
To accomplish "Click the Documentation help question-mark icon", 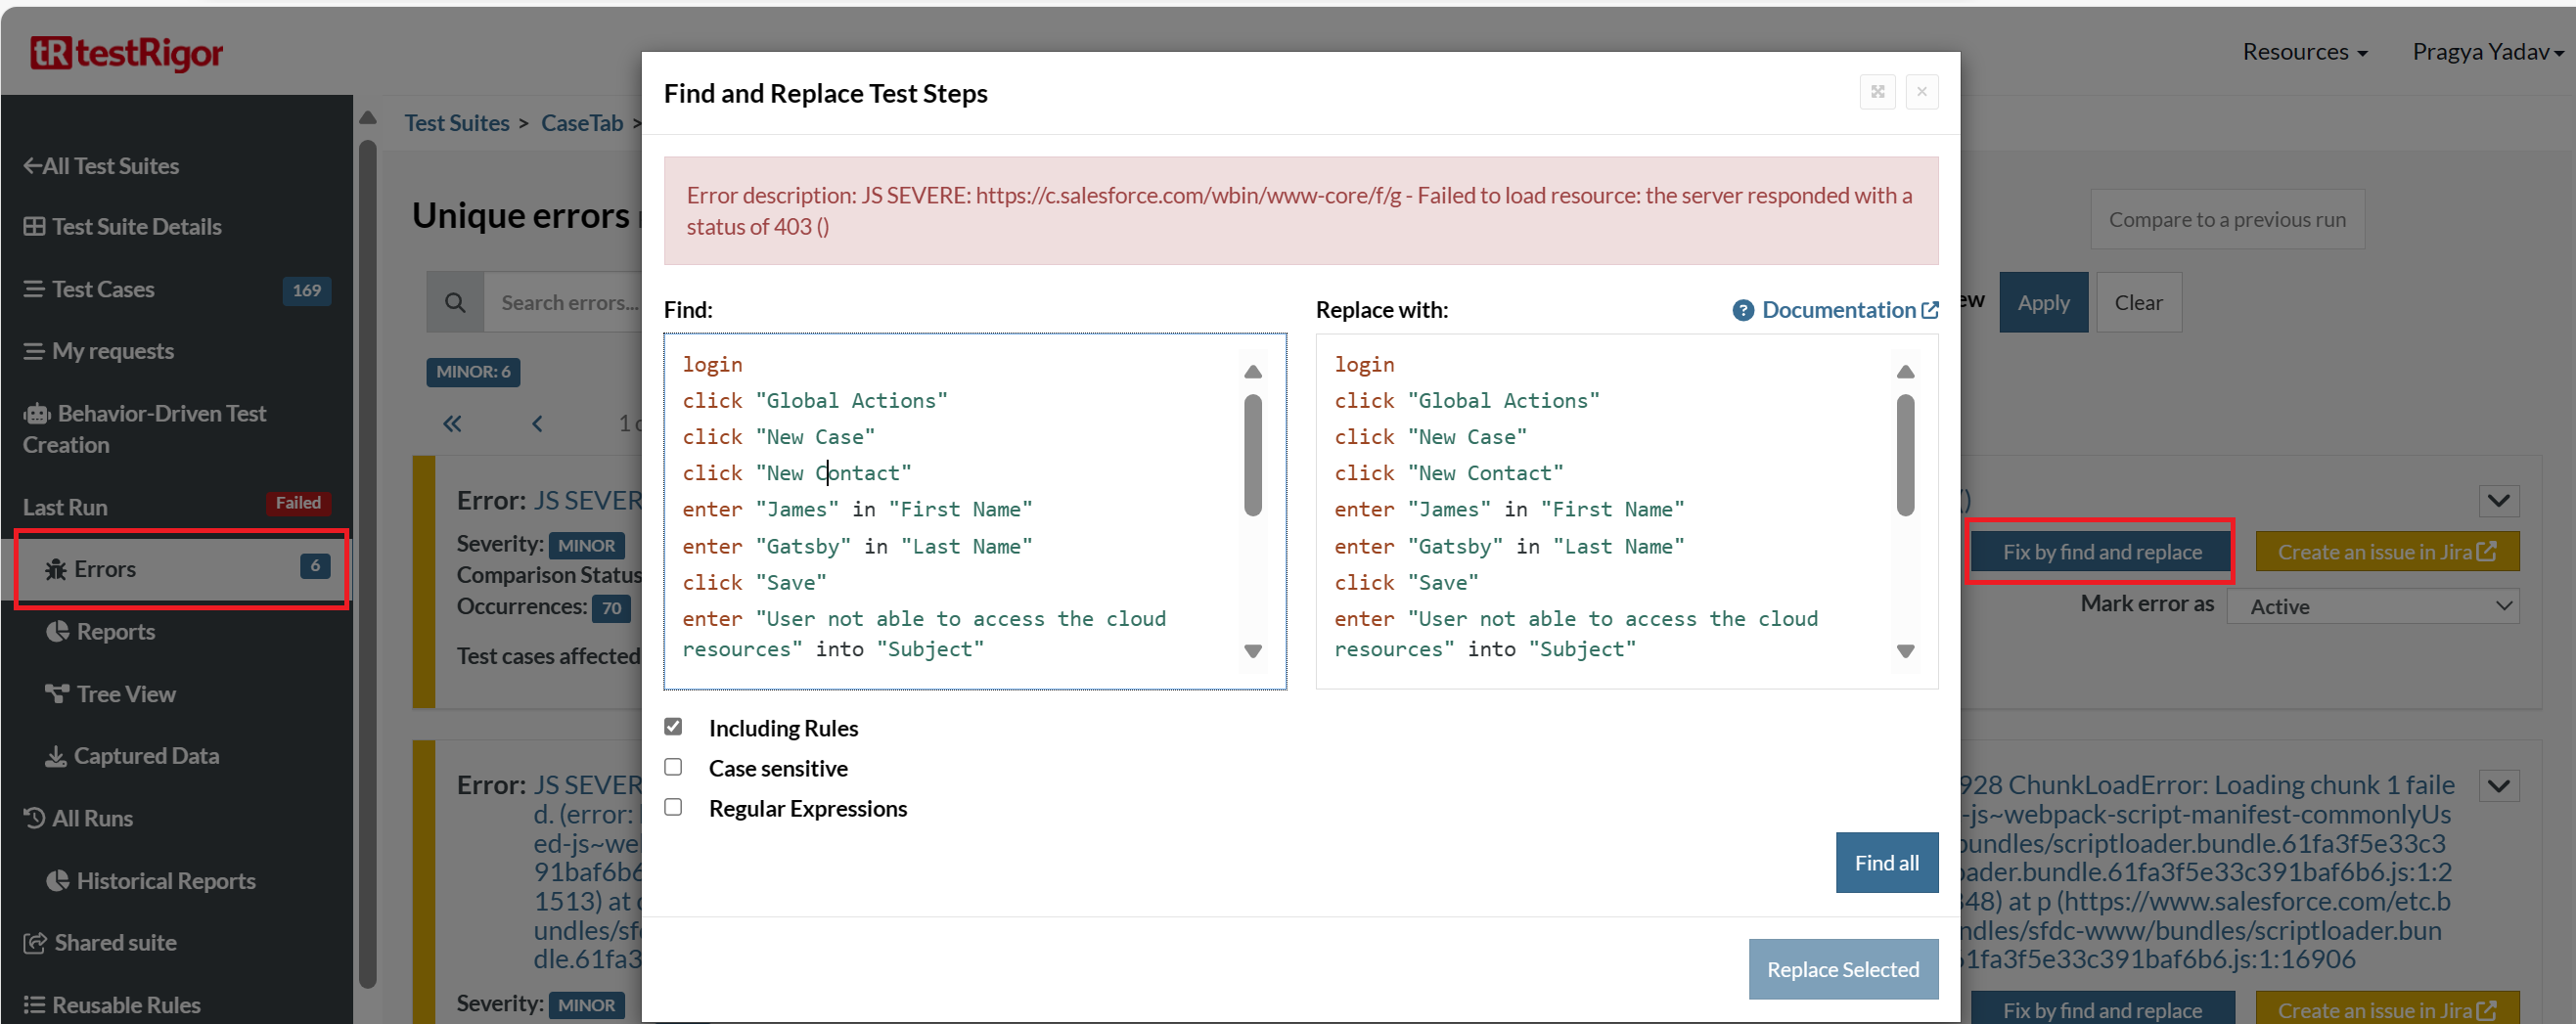I will [1742, 310].
